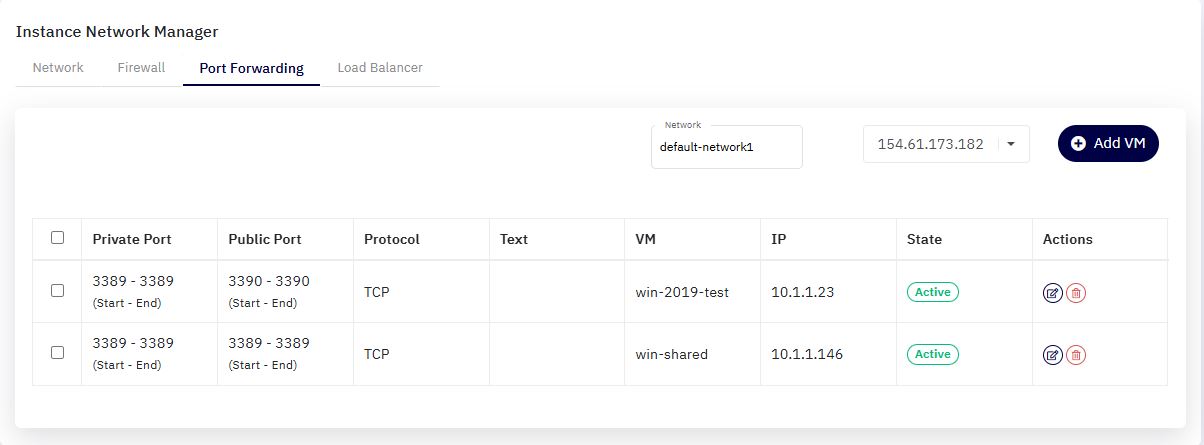Edit the win-2019-test port forwarding rule
This screenshot has height=445, width=1204.
click(1052, 293)
